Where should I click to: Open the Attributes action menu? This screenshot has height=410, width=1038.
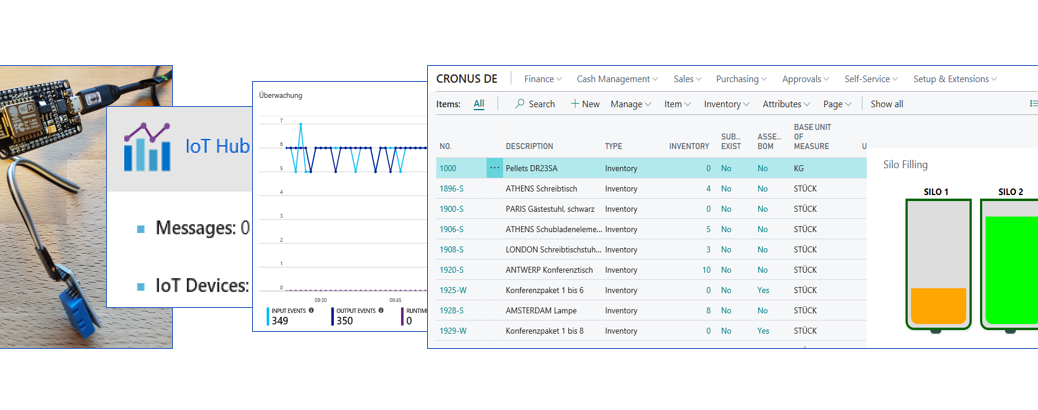click(786, 104)
